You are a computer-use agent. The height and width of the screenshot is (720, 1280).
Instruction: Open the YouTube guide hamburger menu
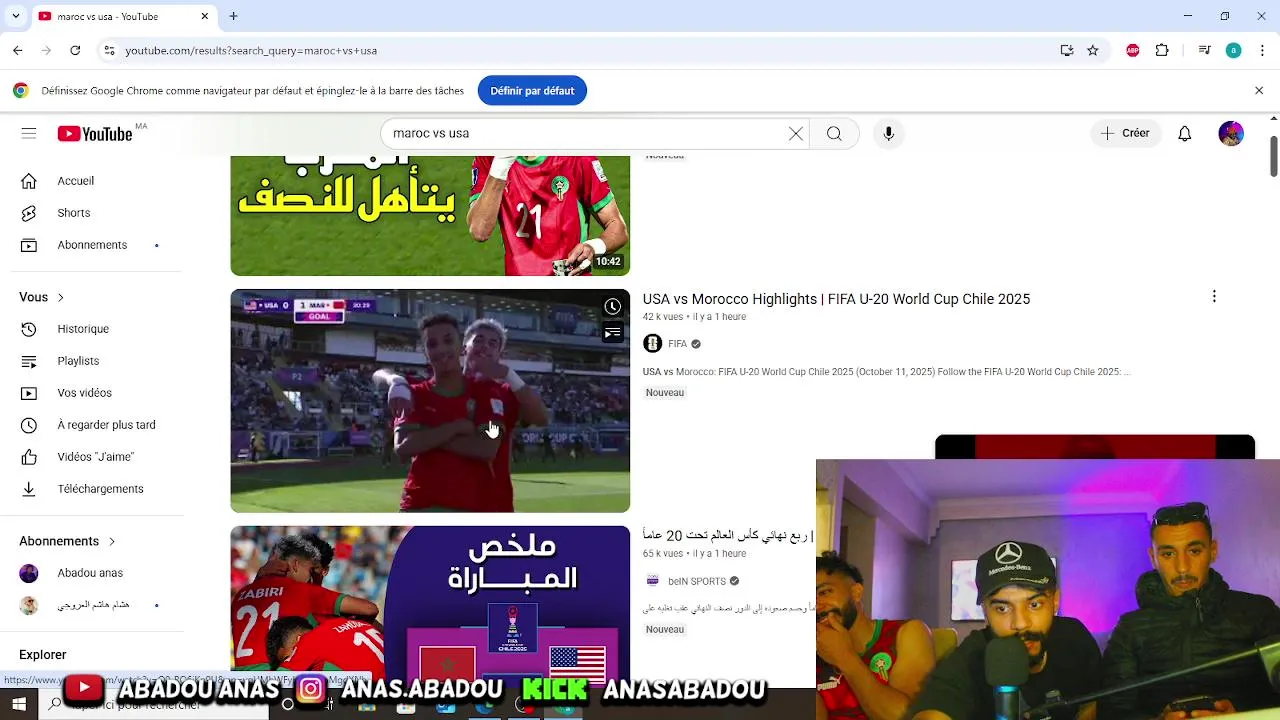[29, 133]
